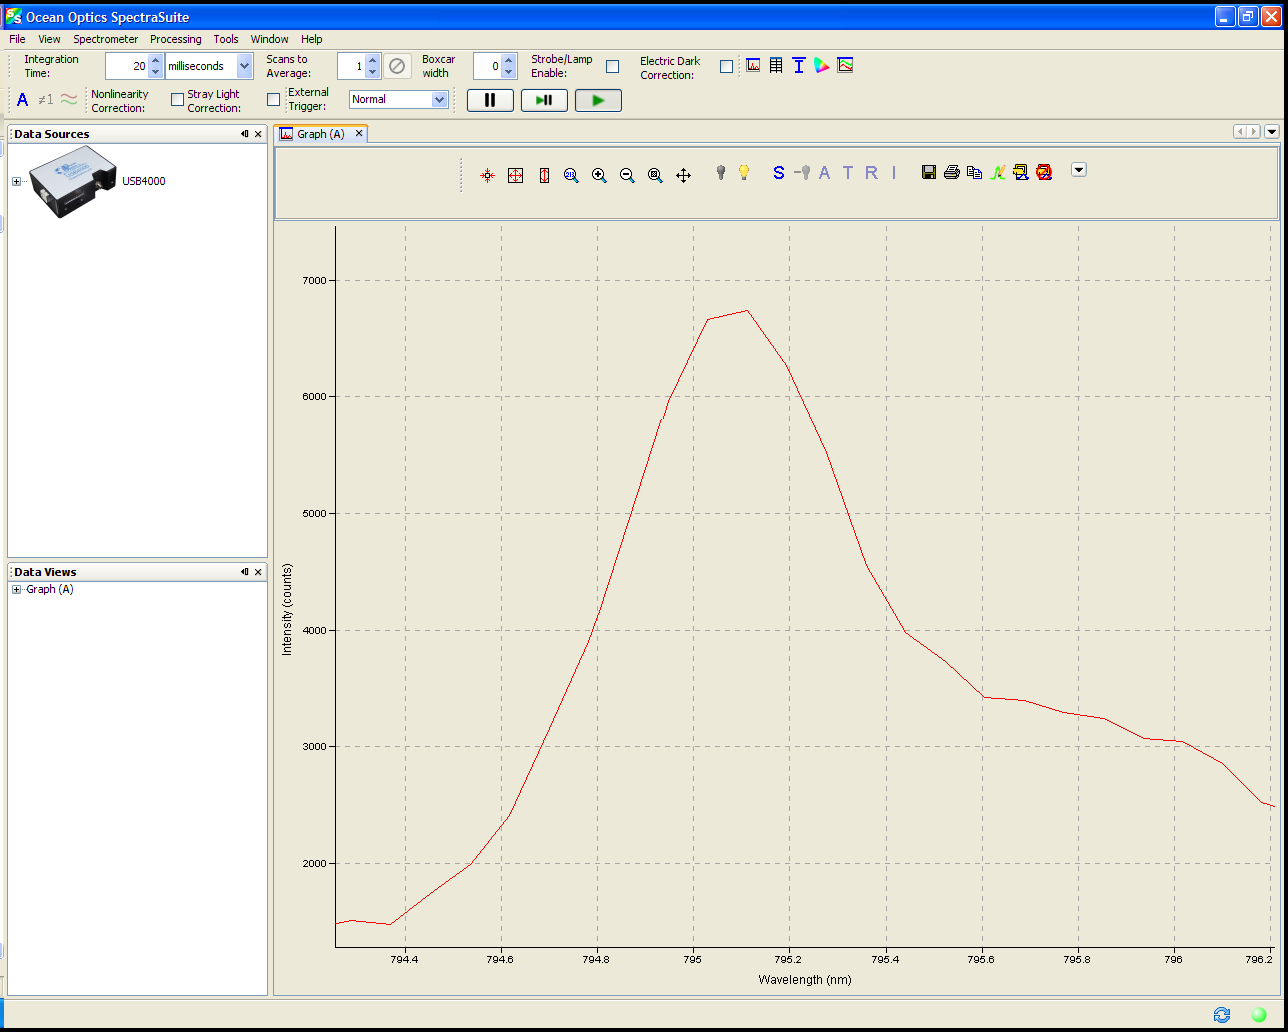The height and width of the screenshot is (1032, 1288).
Task: Increase the Integration Time with up arrow
Action: click(x=155, y=60)
